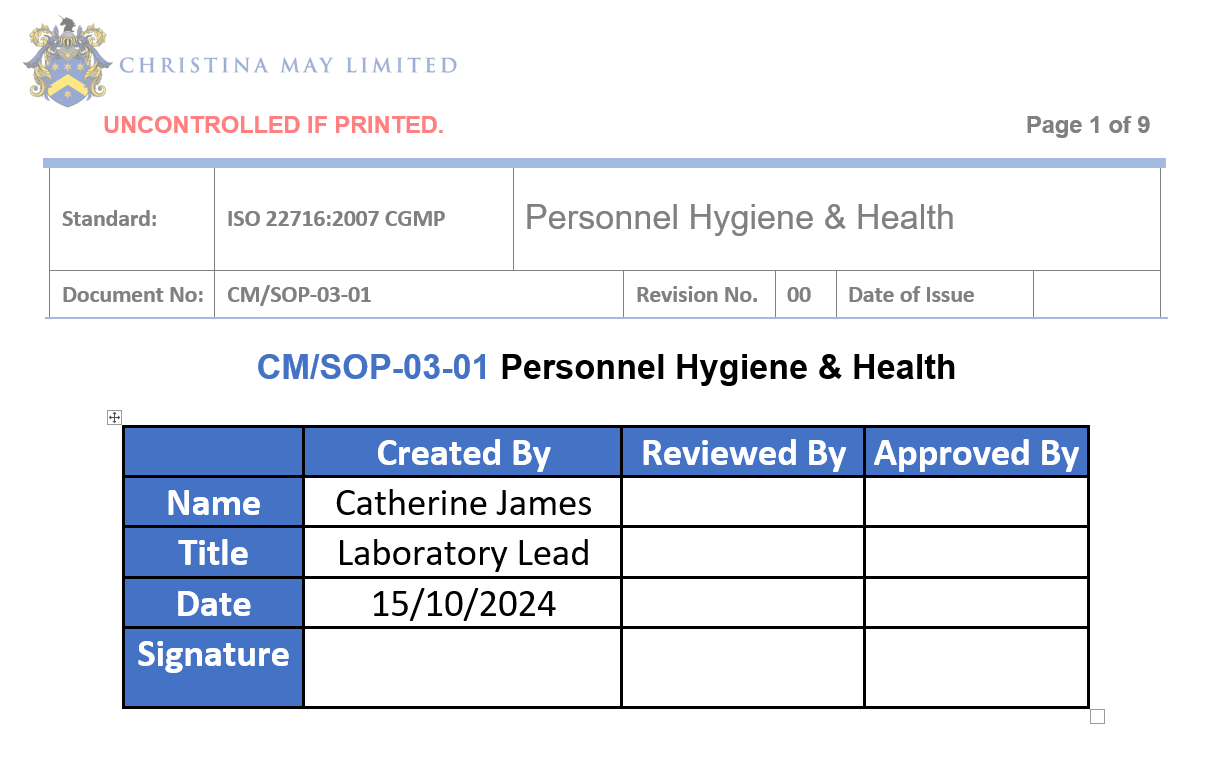
Task: Click the Christina May crest logo
Action: point(67,62)
